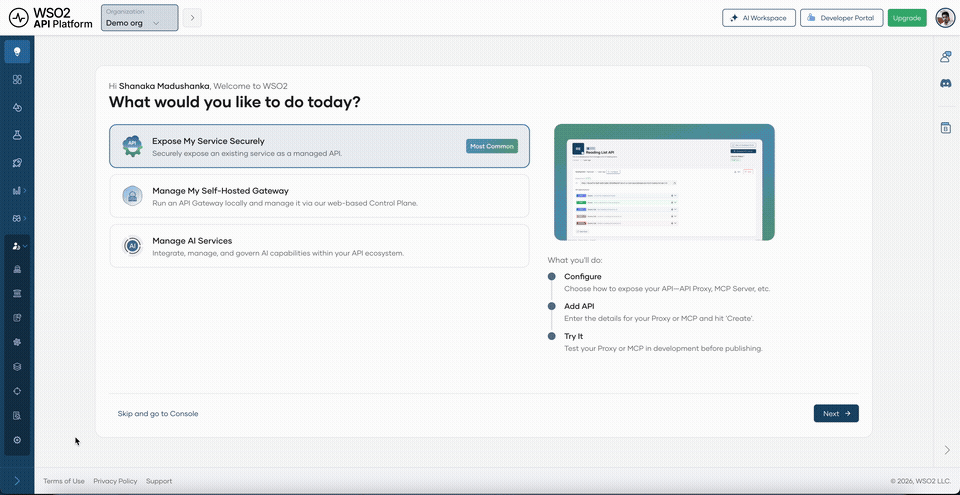Screen dimensions: 960x495
Task: Collapse the people admin sidebar section arrow
Action: (x=25, y=246)
